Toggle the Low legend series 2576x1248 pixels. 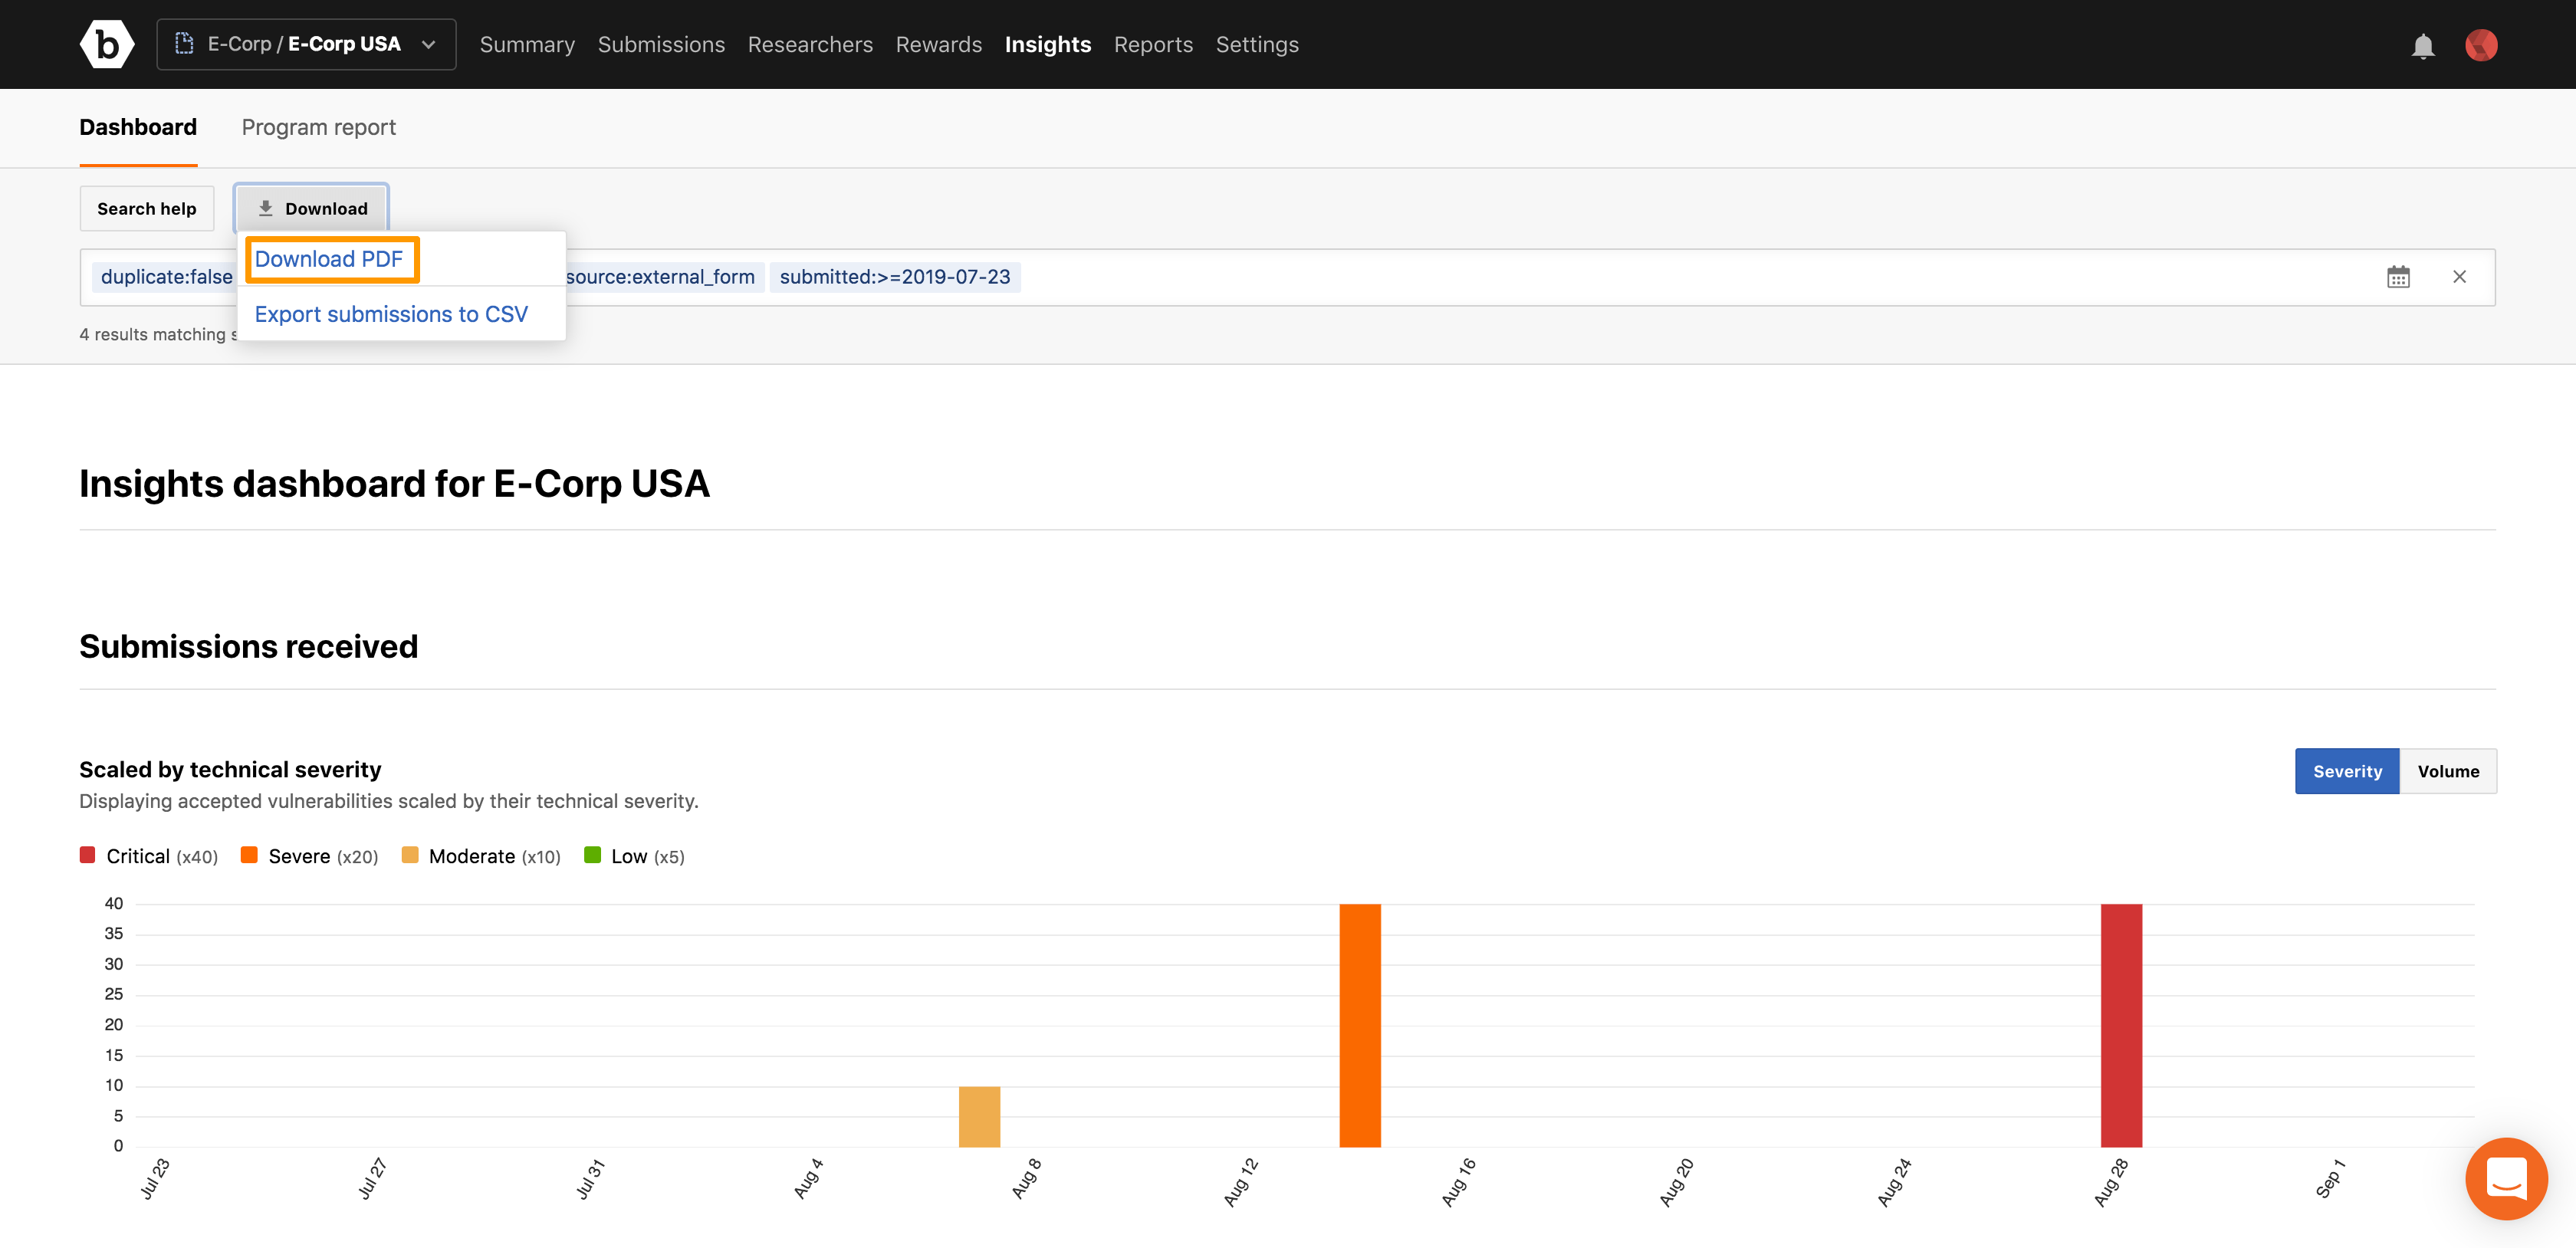(x=629, y=856)
